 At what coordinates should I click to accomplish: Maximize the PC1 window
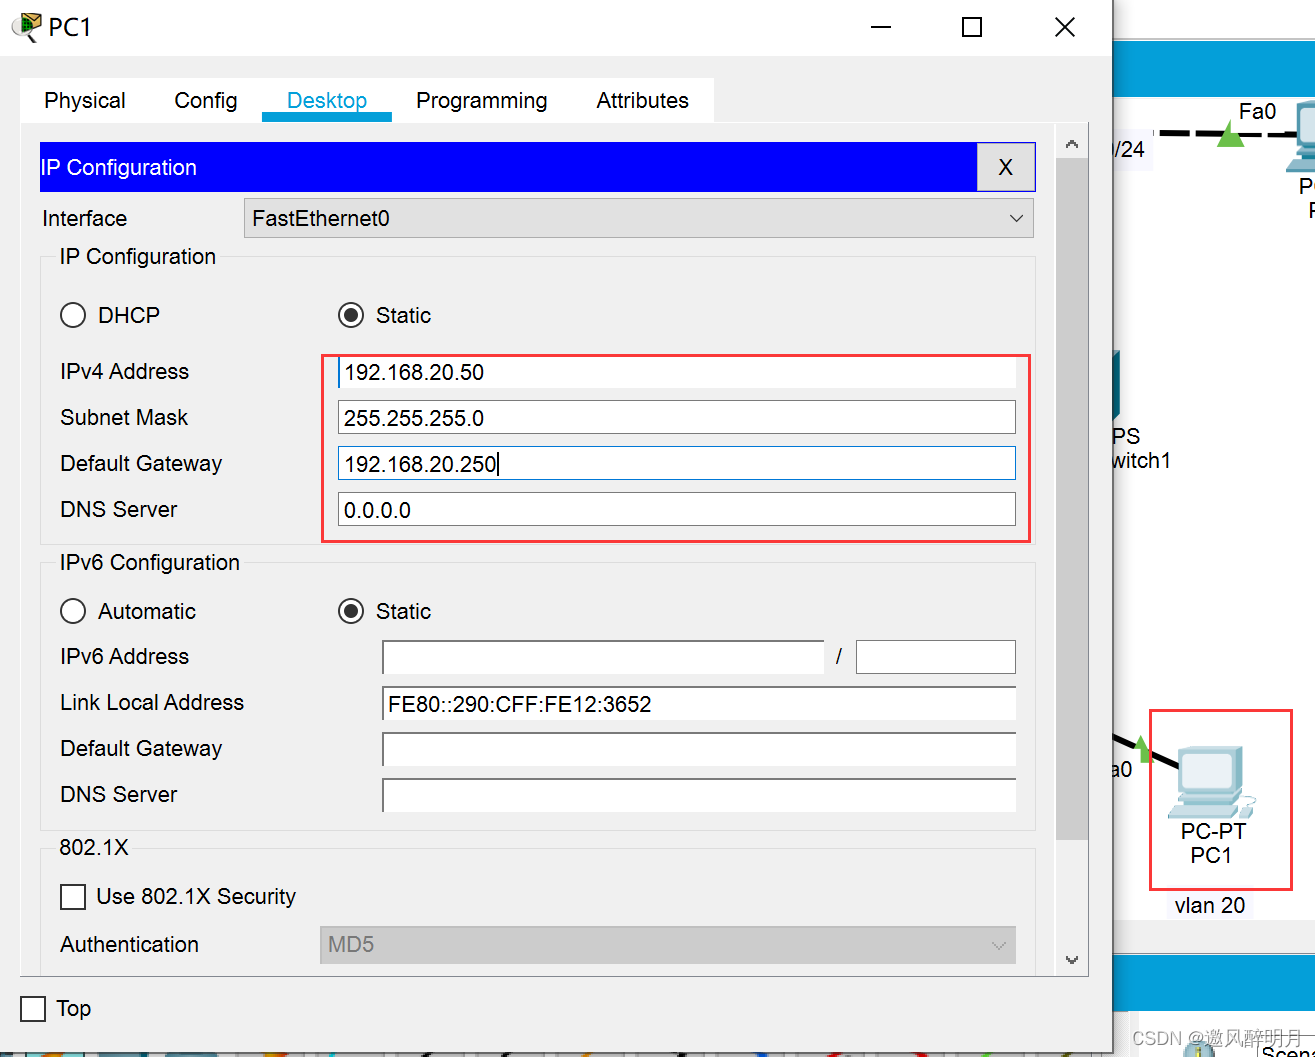point(971,27)
